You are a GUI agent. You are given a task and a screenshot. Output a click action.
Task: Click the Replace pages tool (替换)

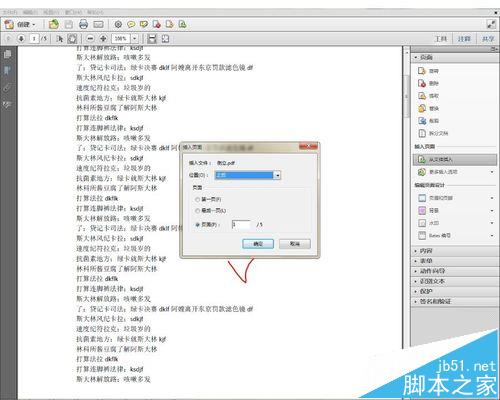click(x=429, y=108)
